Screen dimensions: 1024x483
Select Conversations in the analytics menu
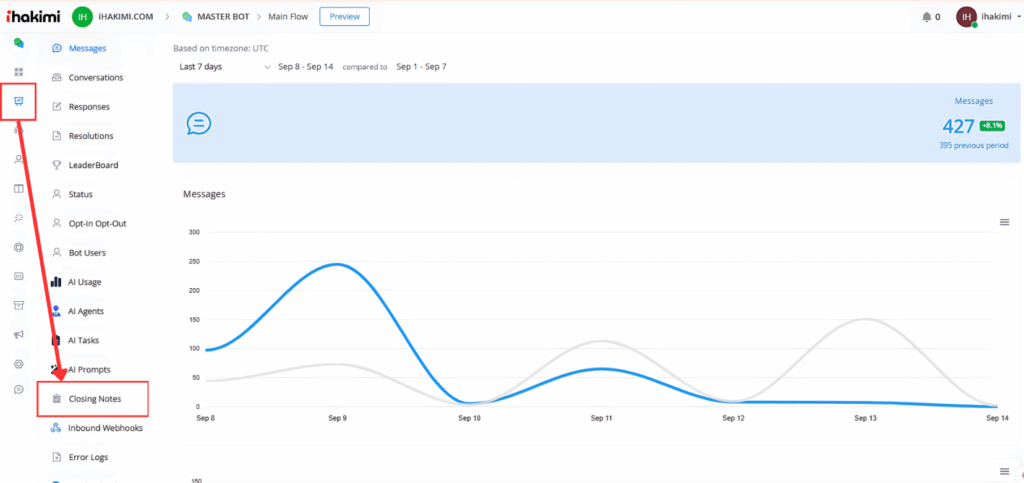point(95,77)
